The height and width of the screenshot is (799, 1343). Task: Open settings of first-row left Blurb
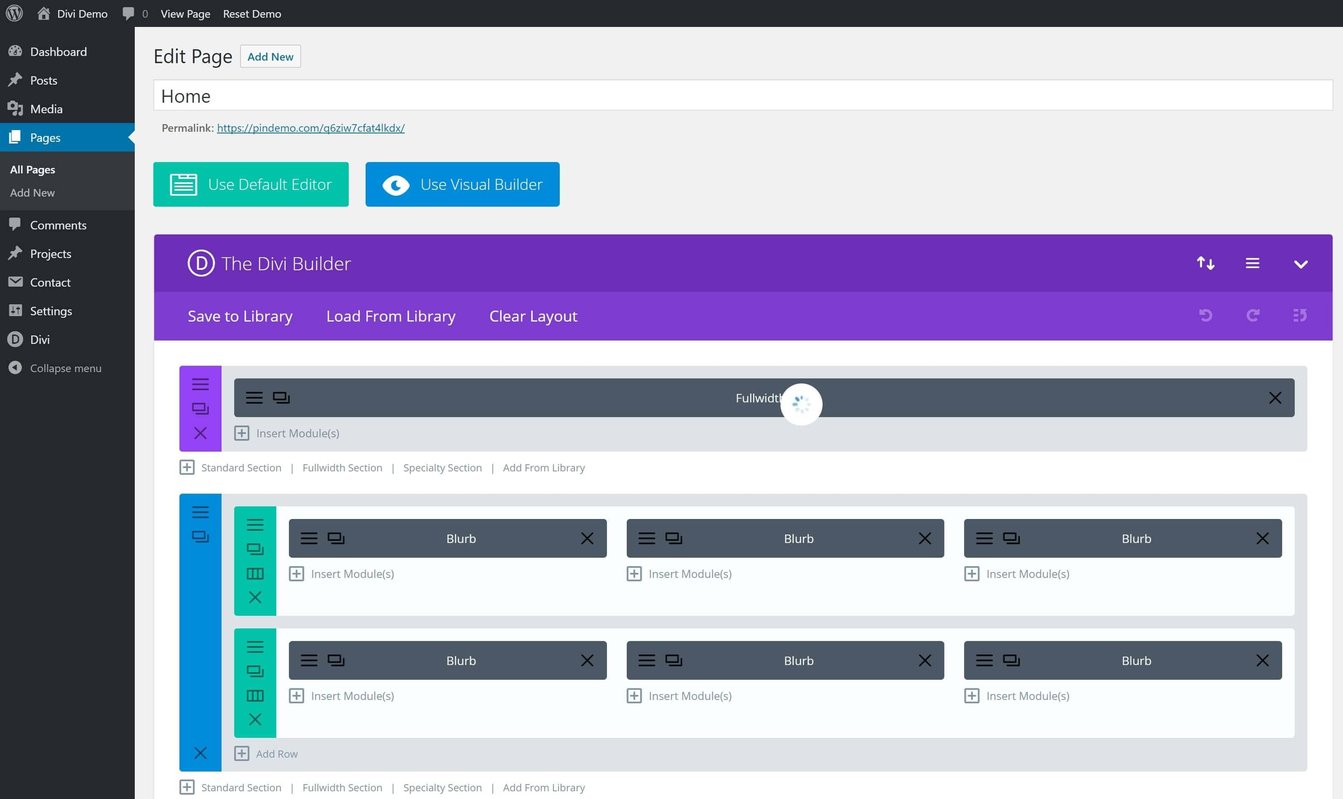(309, 538)
